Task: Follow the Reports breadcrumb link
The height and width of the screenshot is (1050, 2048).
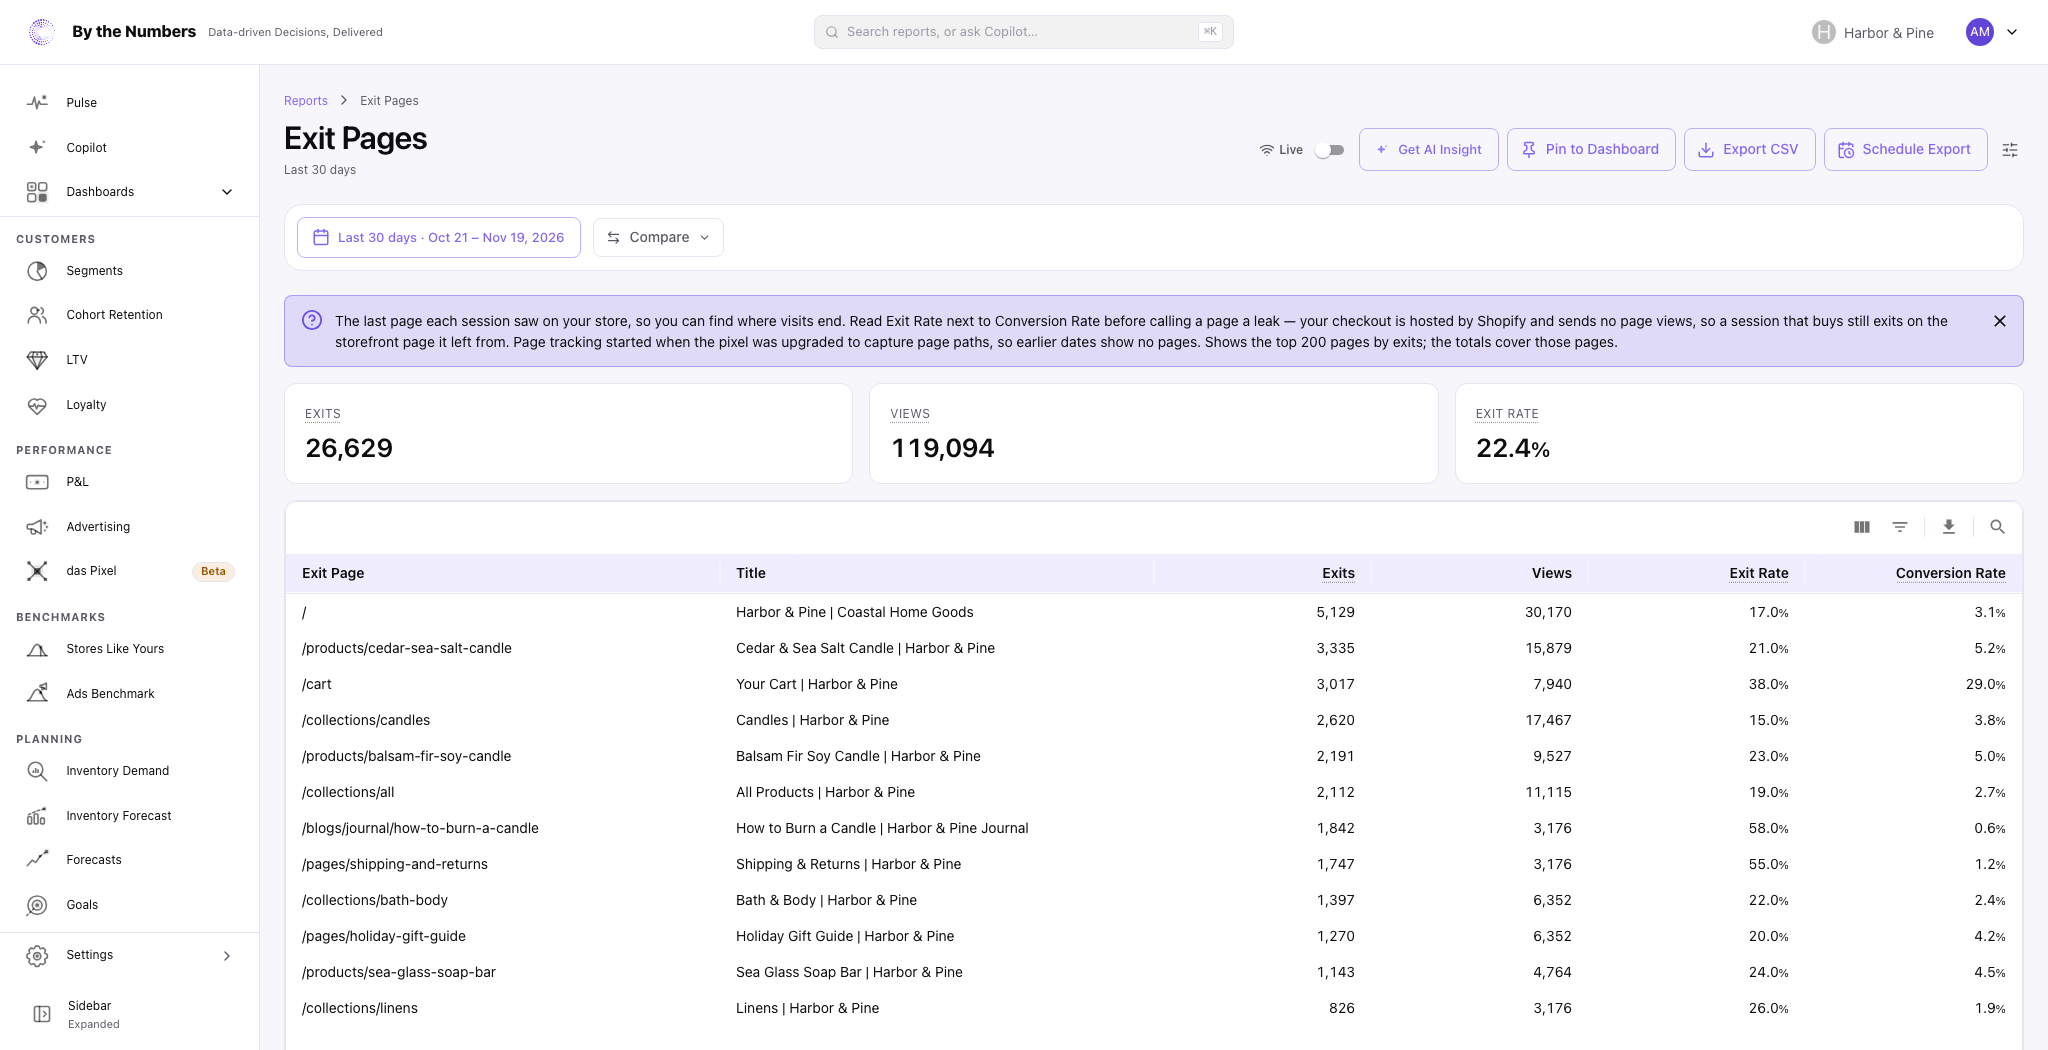Action: pyautogui.click(x=306, y=101)
